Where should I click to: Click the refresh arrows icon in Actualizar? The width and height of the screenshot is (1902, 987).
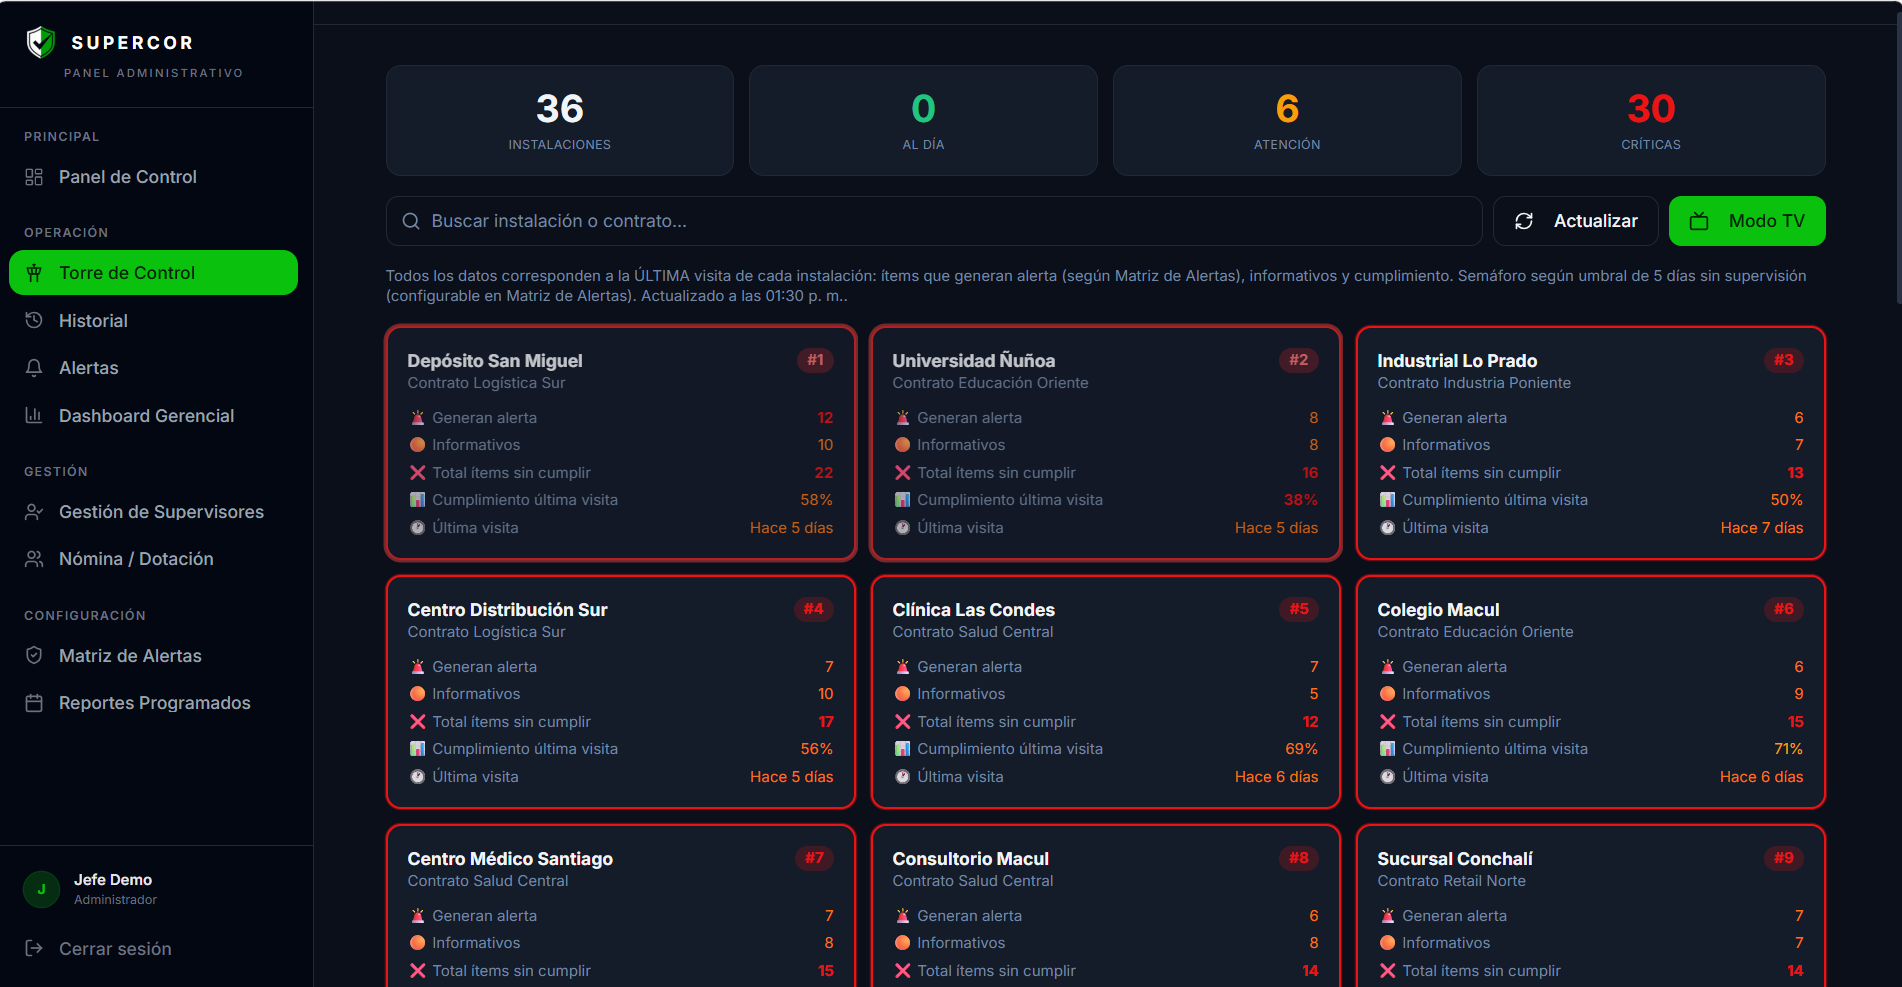1524,221
